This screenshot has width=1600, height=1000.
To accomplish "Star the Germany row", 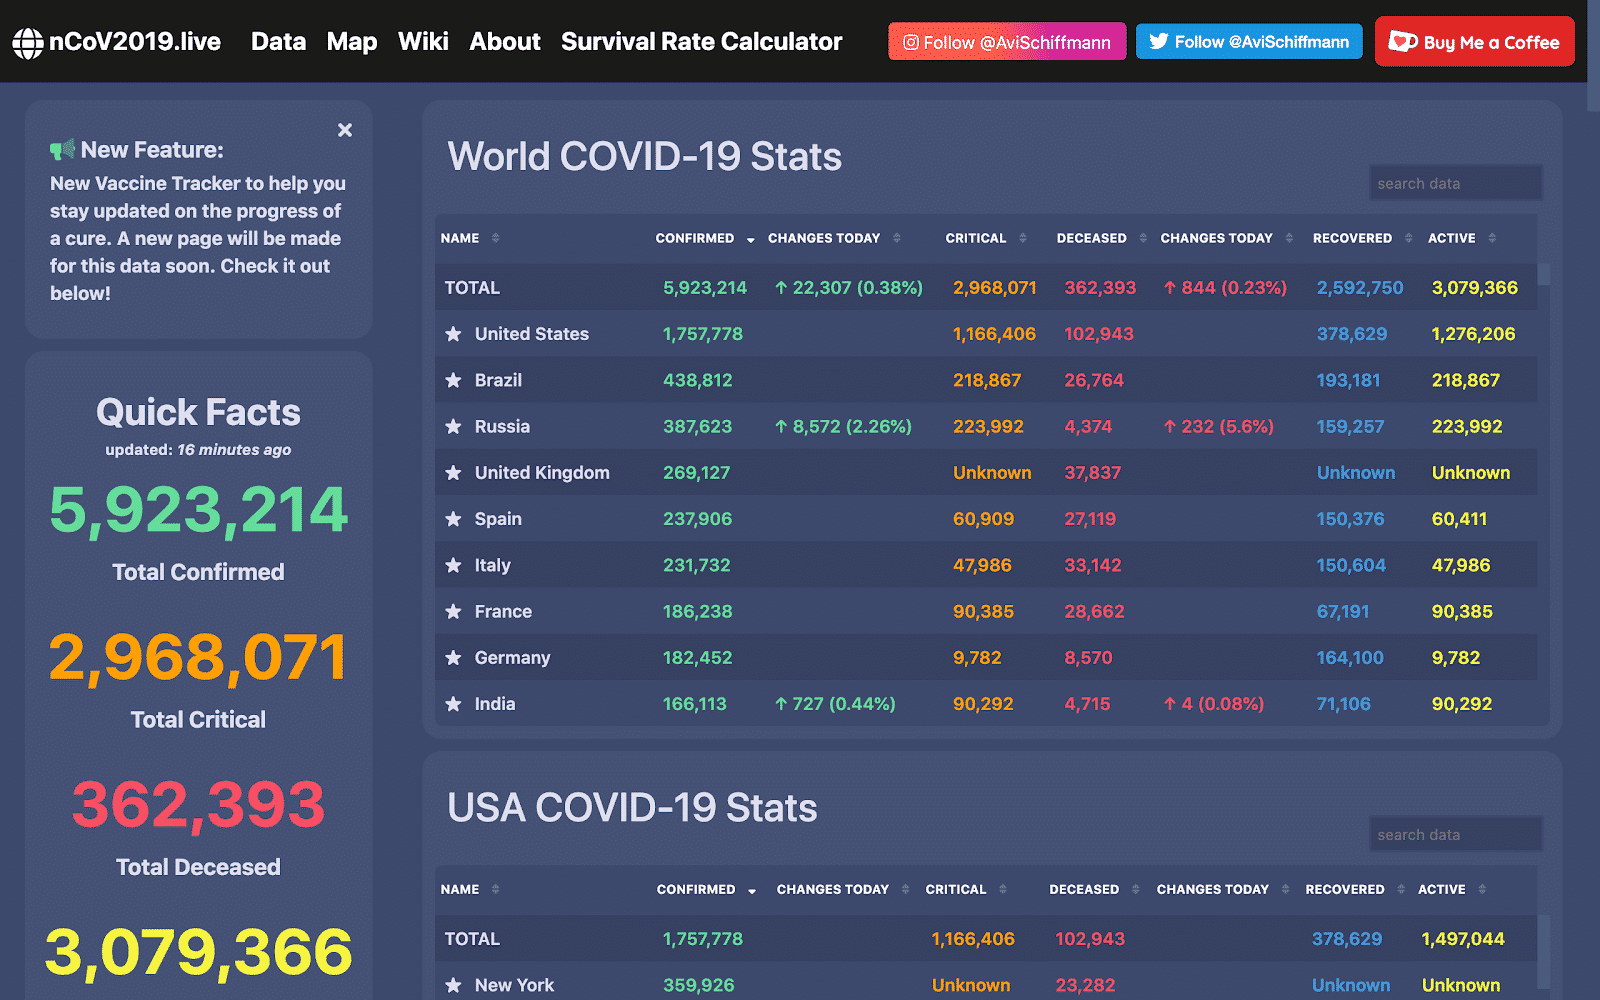I will [x=454, y=658].
